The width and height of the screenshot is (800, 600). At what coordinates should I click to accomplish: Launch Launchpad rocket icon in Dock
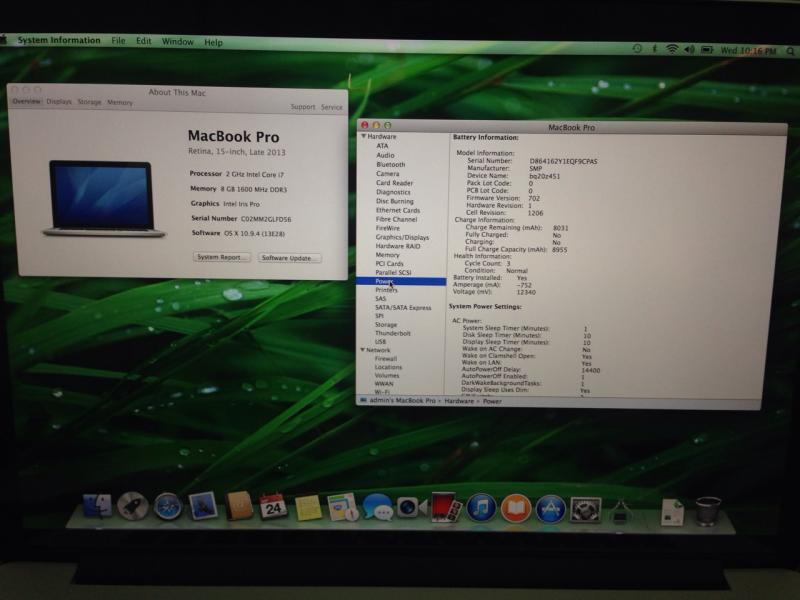pyautogui.click(x=133, y=507)
